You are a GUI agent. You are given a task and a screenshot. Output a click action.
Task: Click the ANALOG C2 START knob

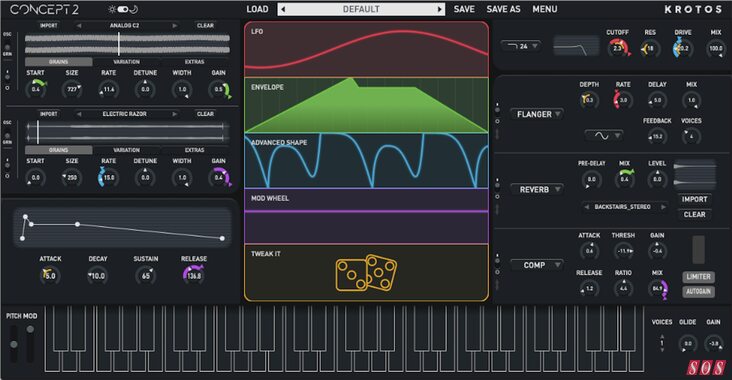[36, 89]
